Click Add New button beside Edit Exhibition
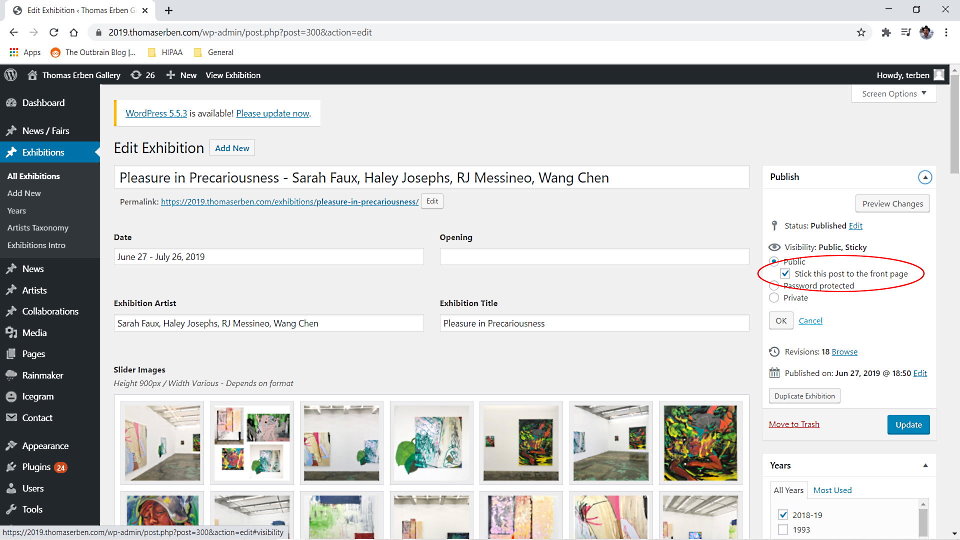 click(232, 148)
